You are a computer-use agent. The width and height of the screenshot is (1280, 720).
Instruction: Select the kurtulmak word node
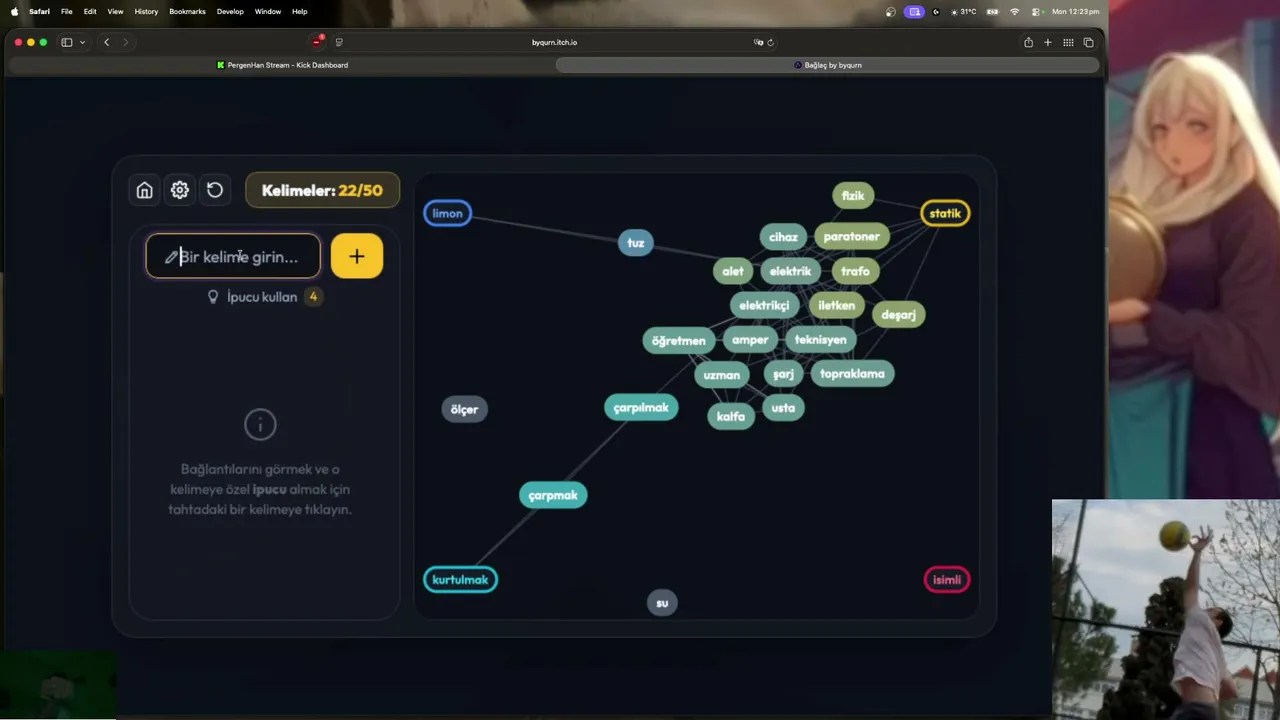click(460, 580)
